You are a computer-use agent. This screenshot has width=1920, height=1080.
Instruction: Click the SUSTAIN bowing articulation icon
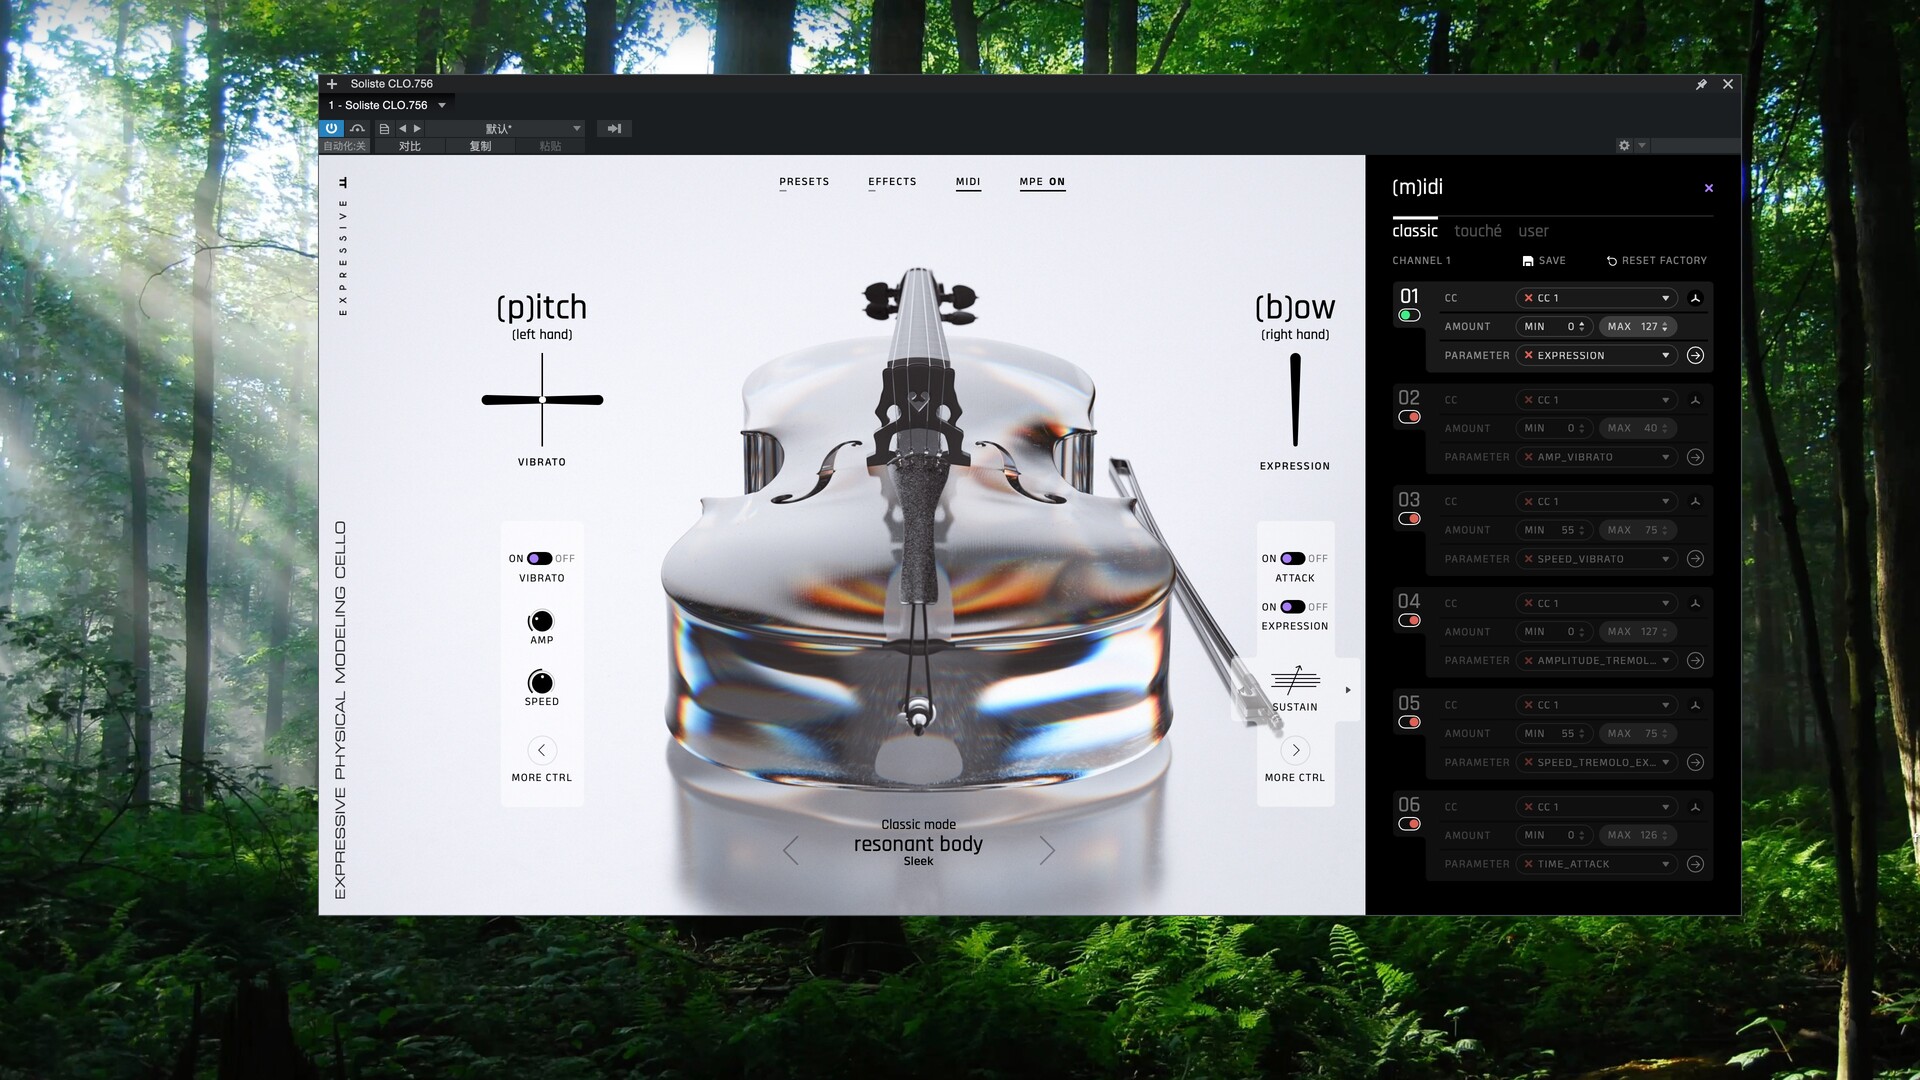click(x=1295, y=681)
